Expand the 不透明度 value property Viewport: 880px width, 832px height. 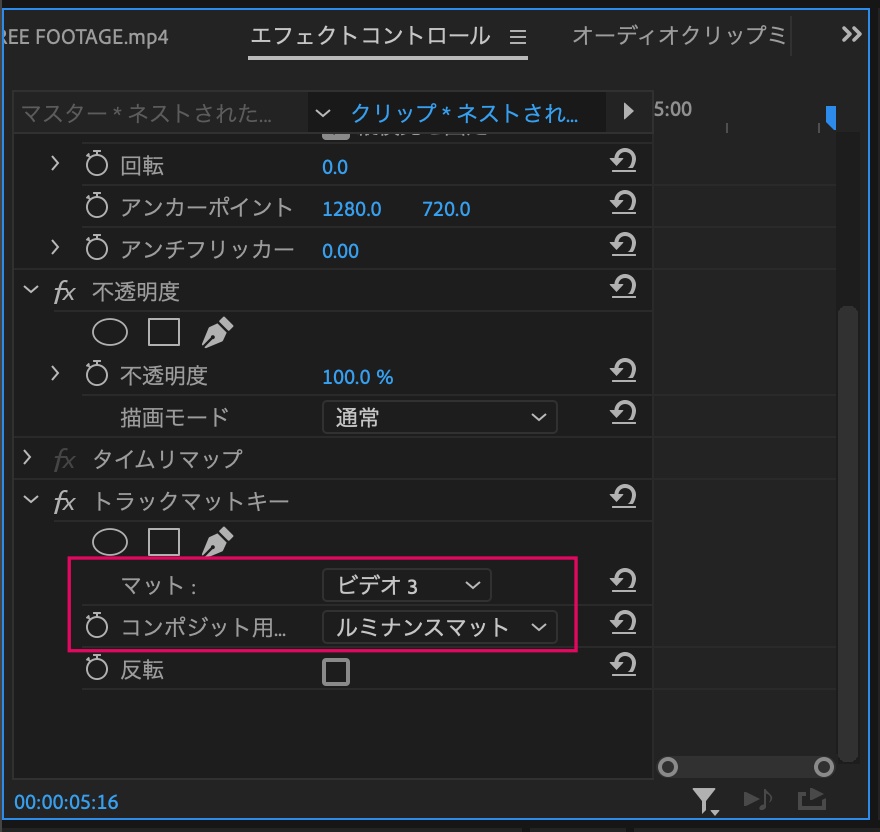[x=54, y=373]
